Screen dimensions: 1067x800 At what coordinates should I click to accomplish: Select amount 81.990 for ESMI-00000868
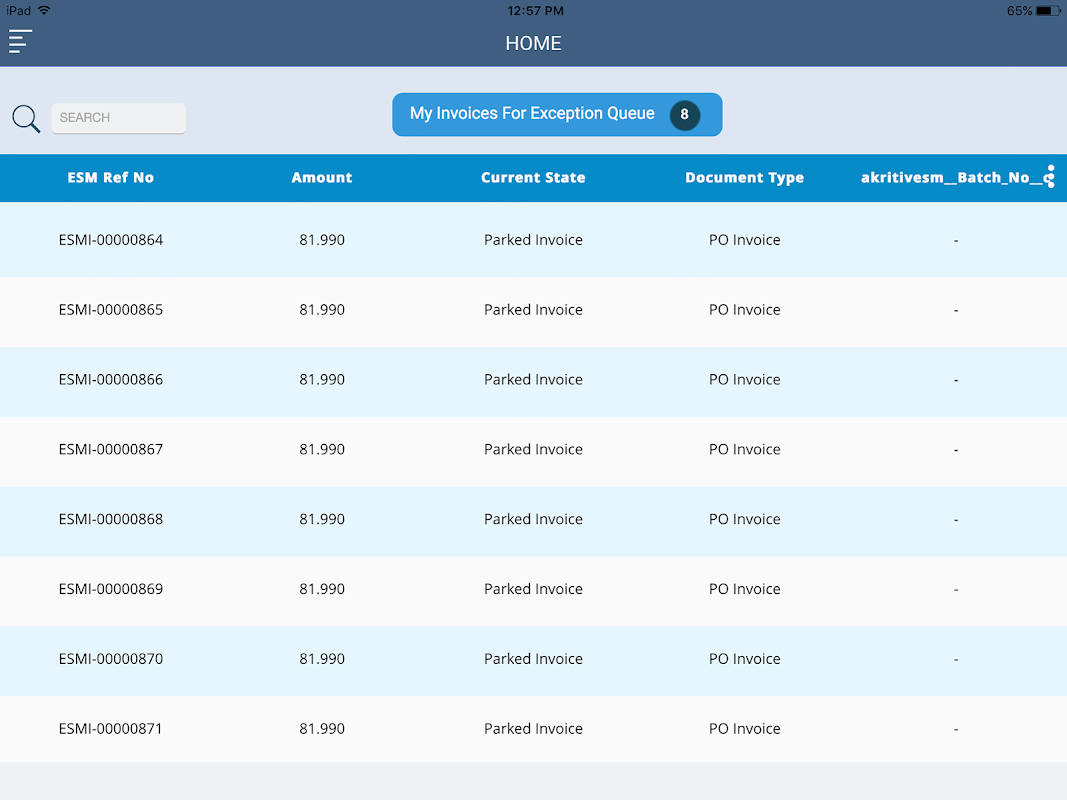pyautogui.click(x=322, y=520)
